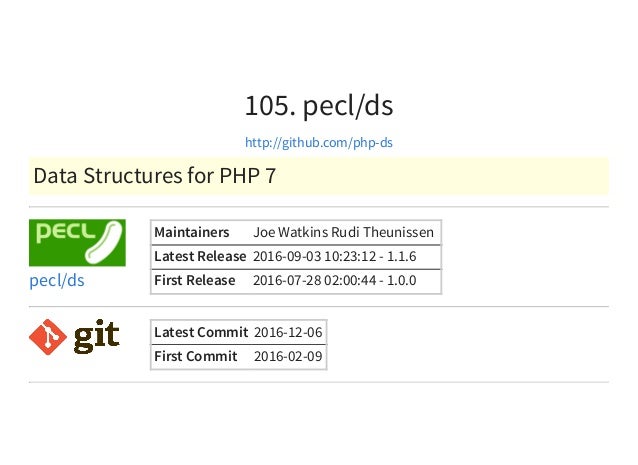Click the Latest Commit label
This screenshot has width=638, height=465.
[201, 332]
